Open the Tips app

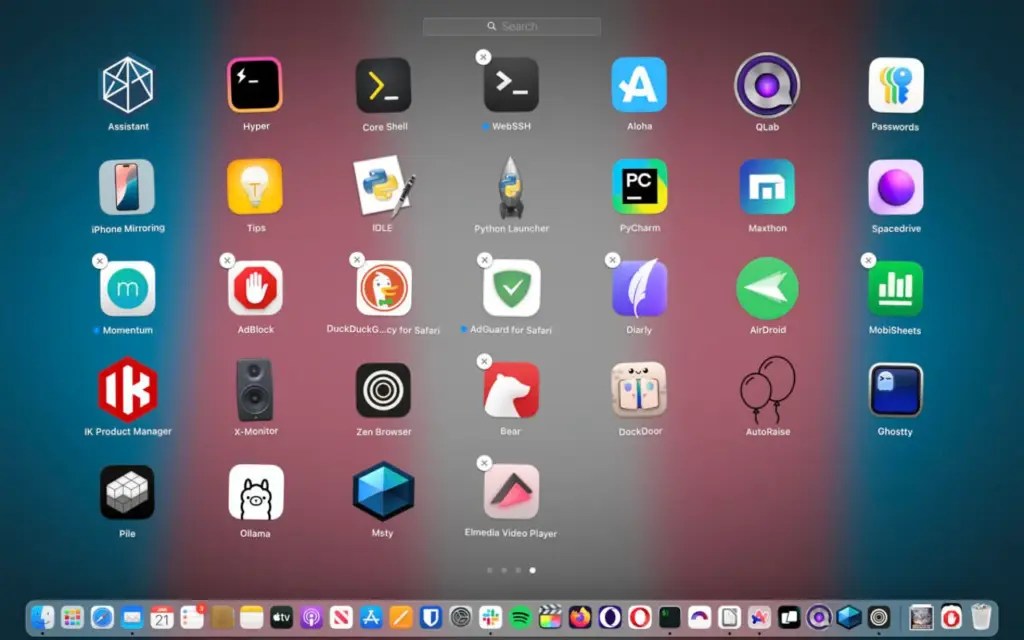tap(255, 187)
